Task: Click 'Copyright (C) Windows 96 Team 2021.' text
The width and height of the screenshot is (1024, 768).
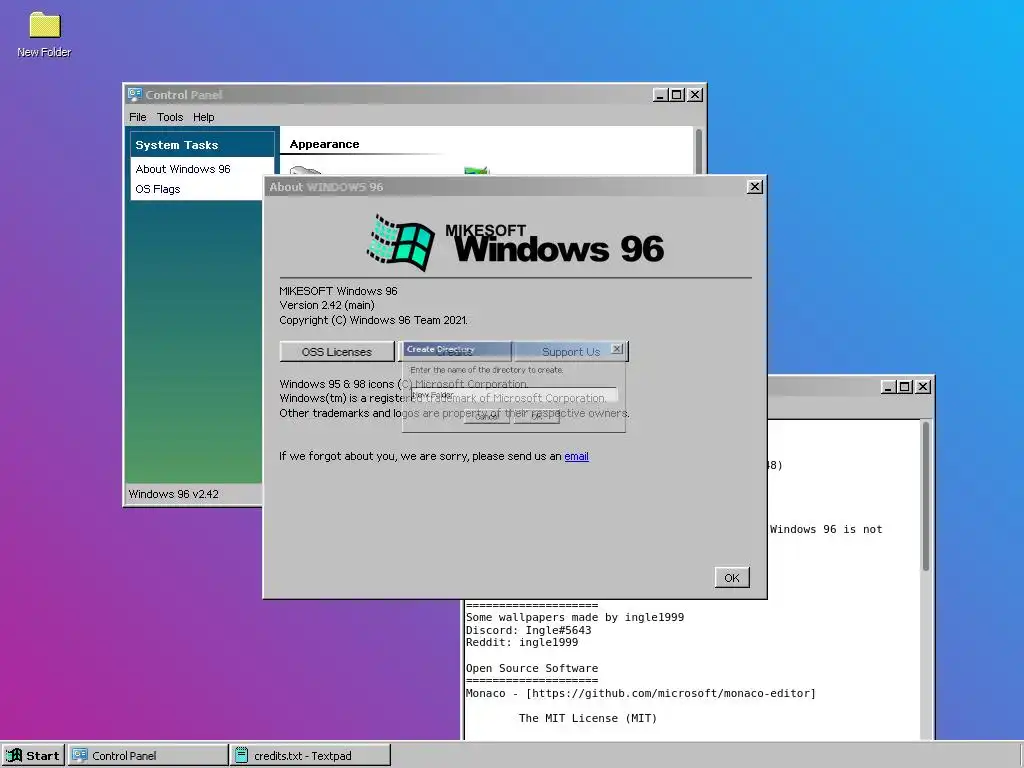Action: point(374,320)
